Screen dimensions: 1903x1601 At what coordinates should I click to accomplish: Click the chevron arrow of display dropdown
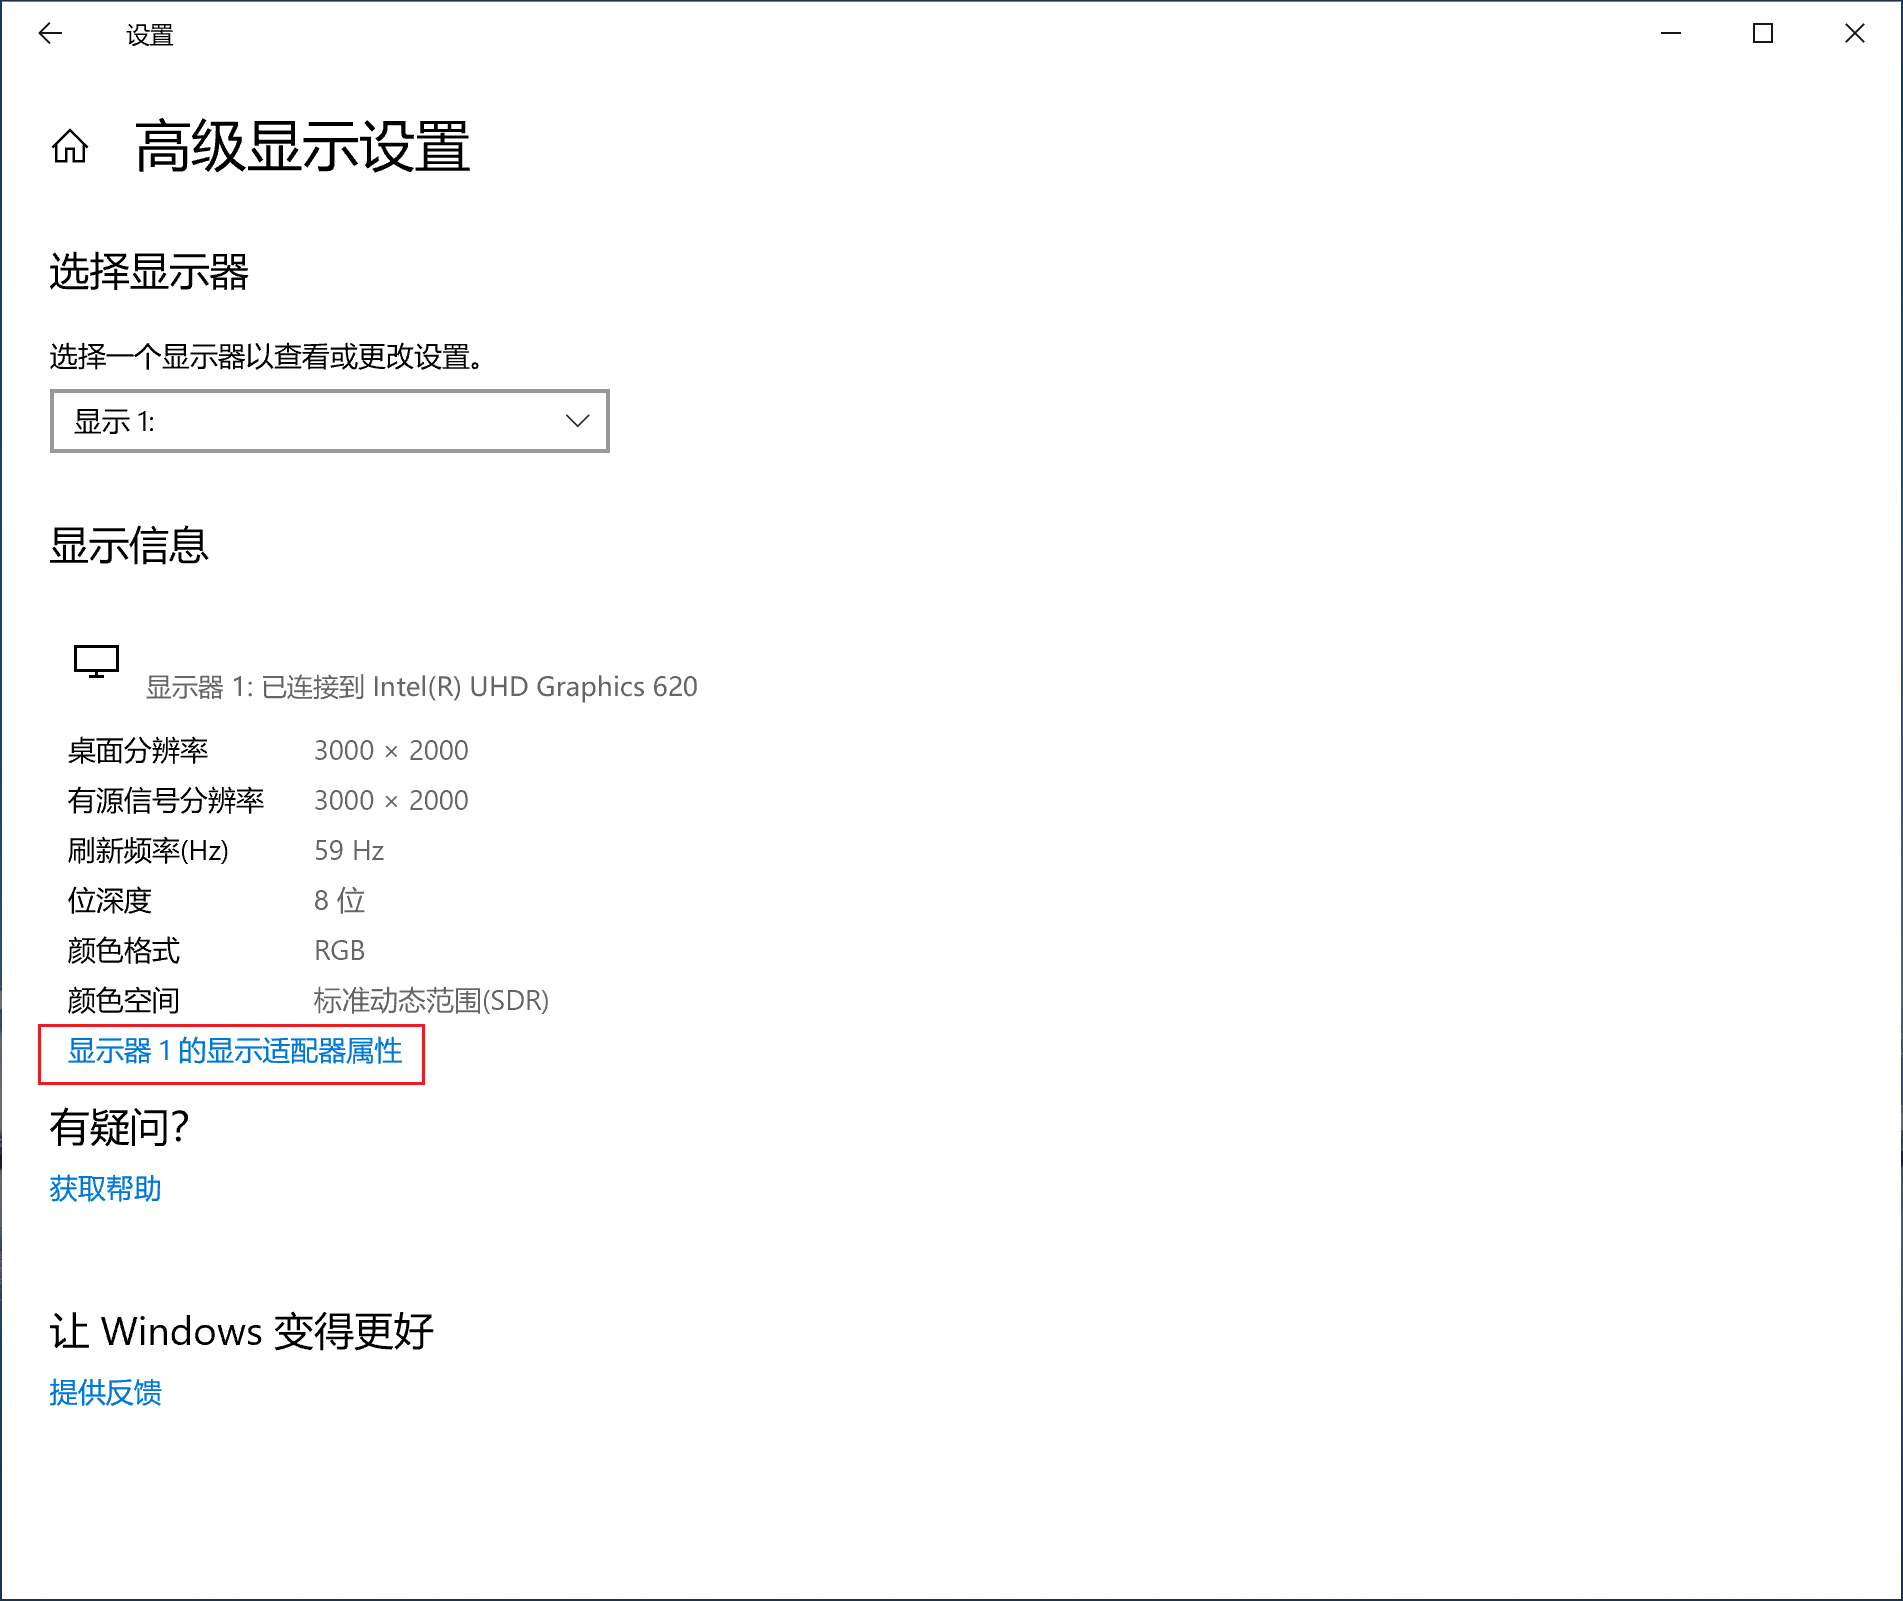(x=577, y=421)
